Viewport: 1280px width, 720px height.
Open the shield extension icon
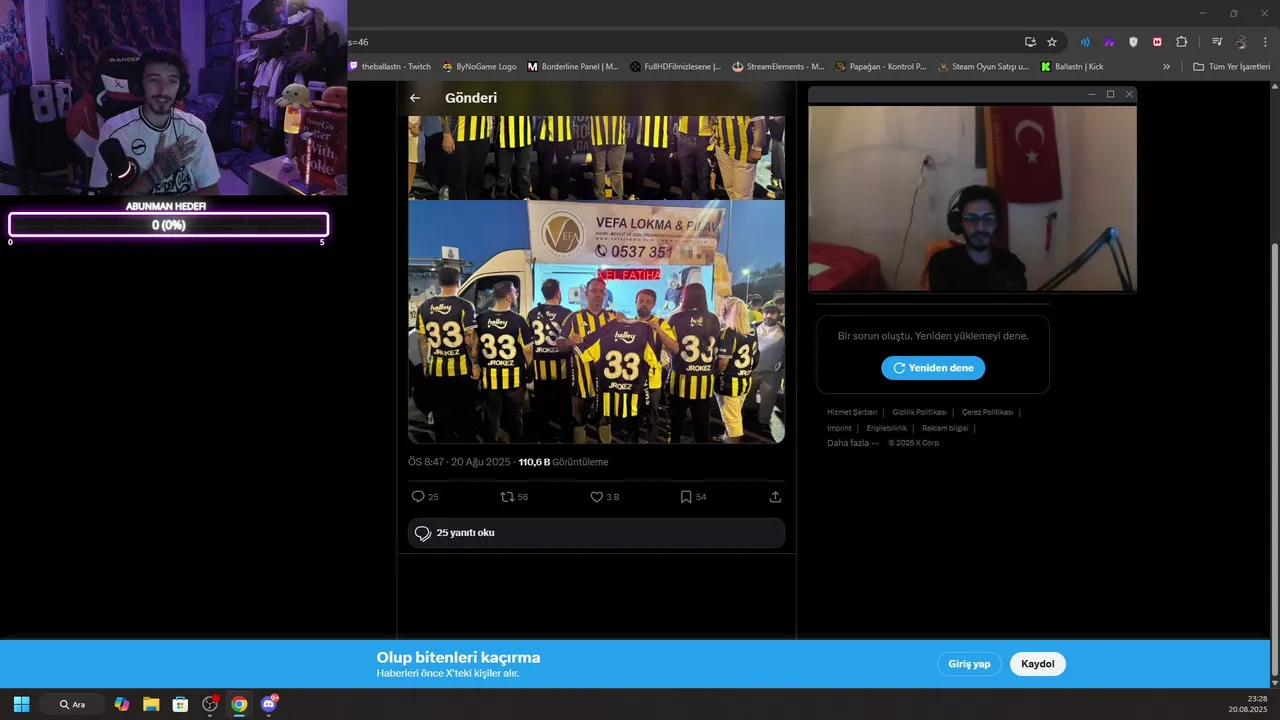[1133, 42]
